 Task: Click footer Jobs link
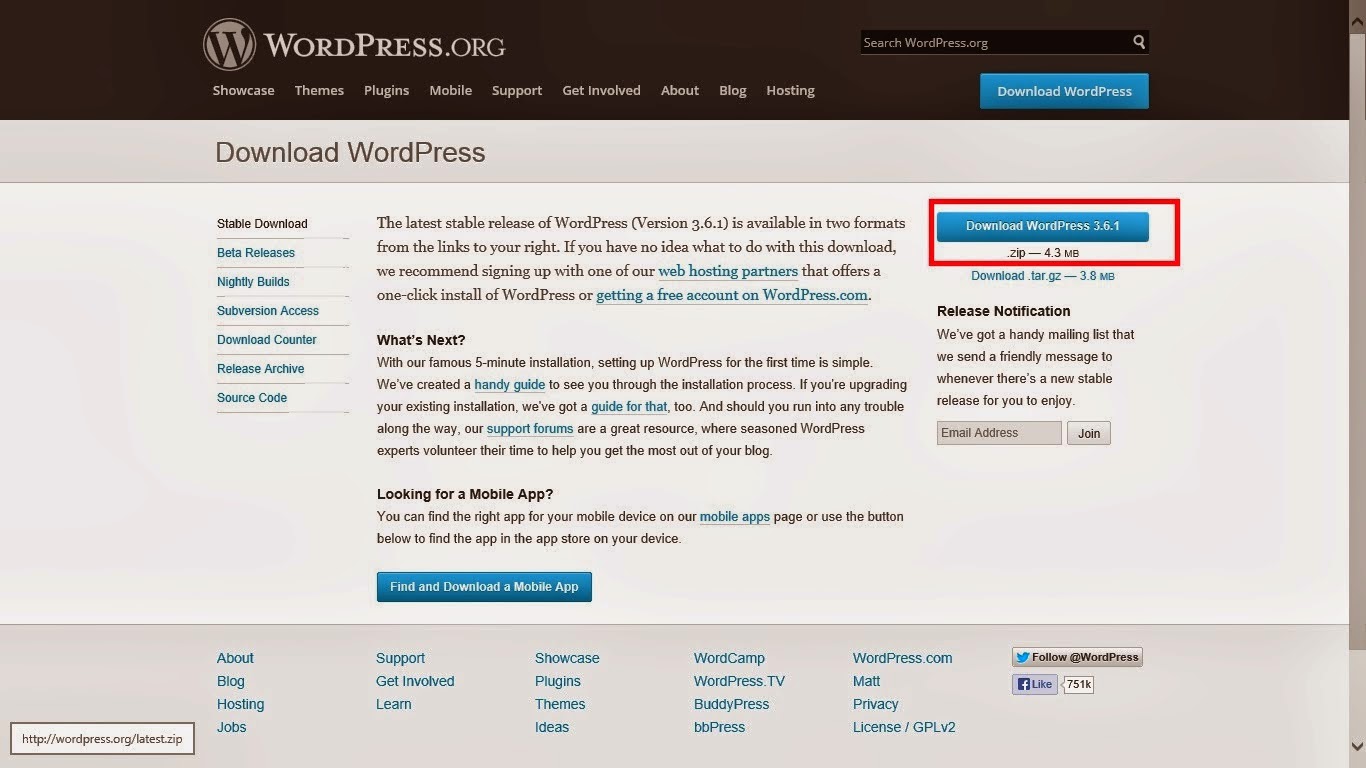pyautogui.click(x=232, y=727)
